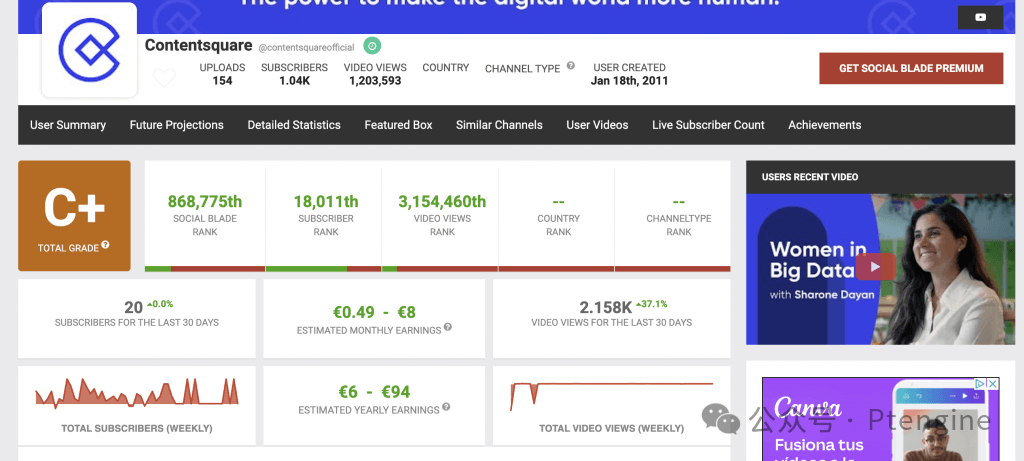Viewport: 1024px width, 461px height.
Task: Click the Total Subscribers weekly chart
Action: [137, 393]
